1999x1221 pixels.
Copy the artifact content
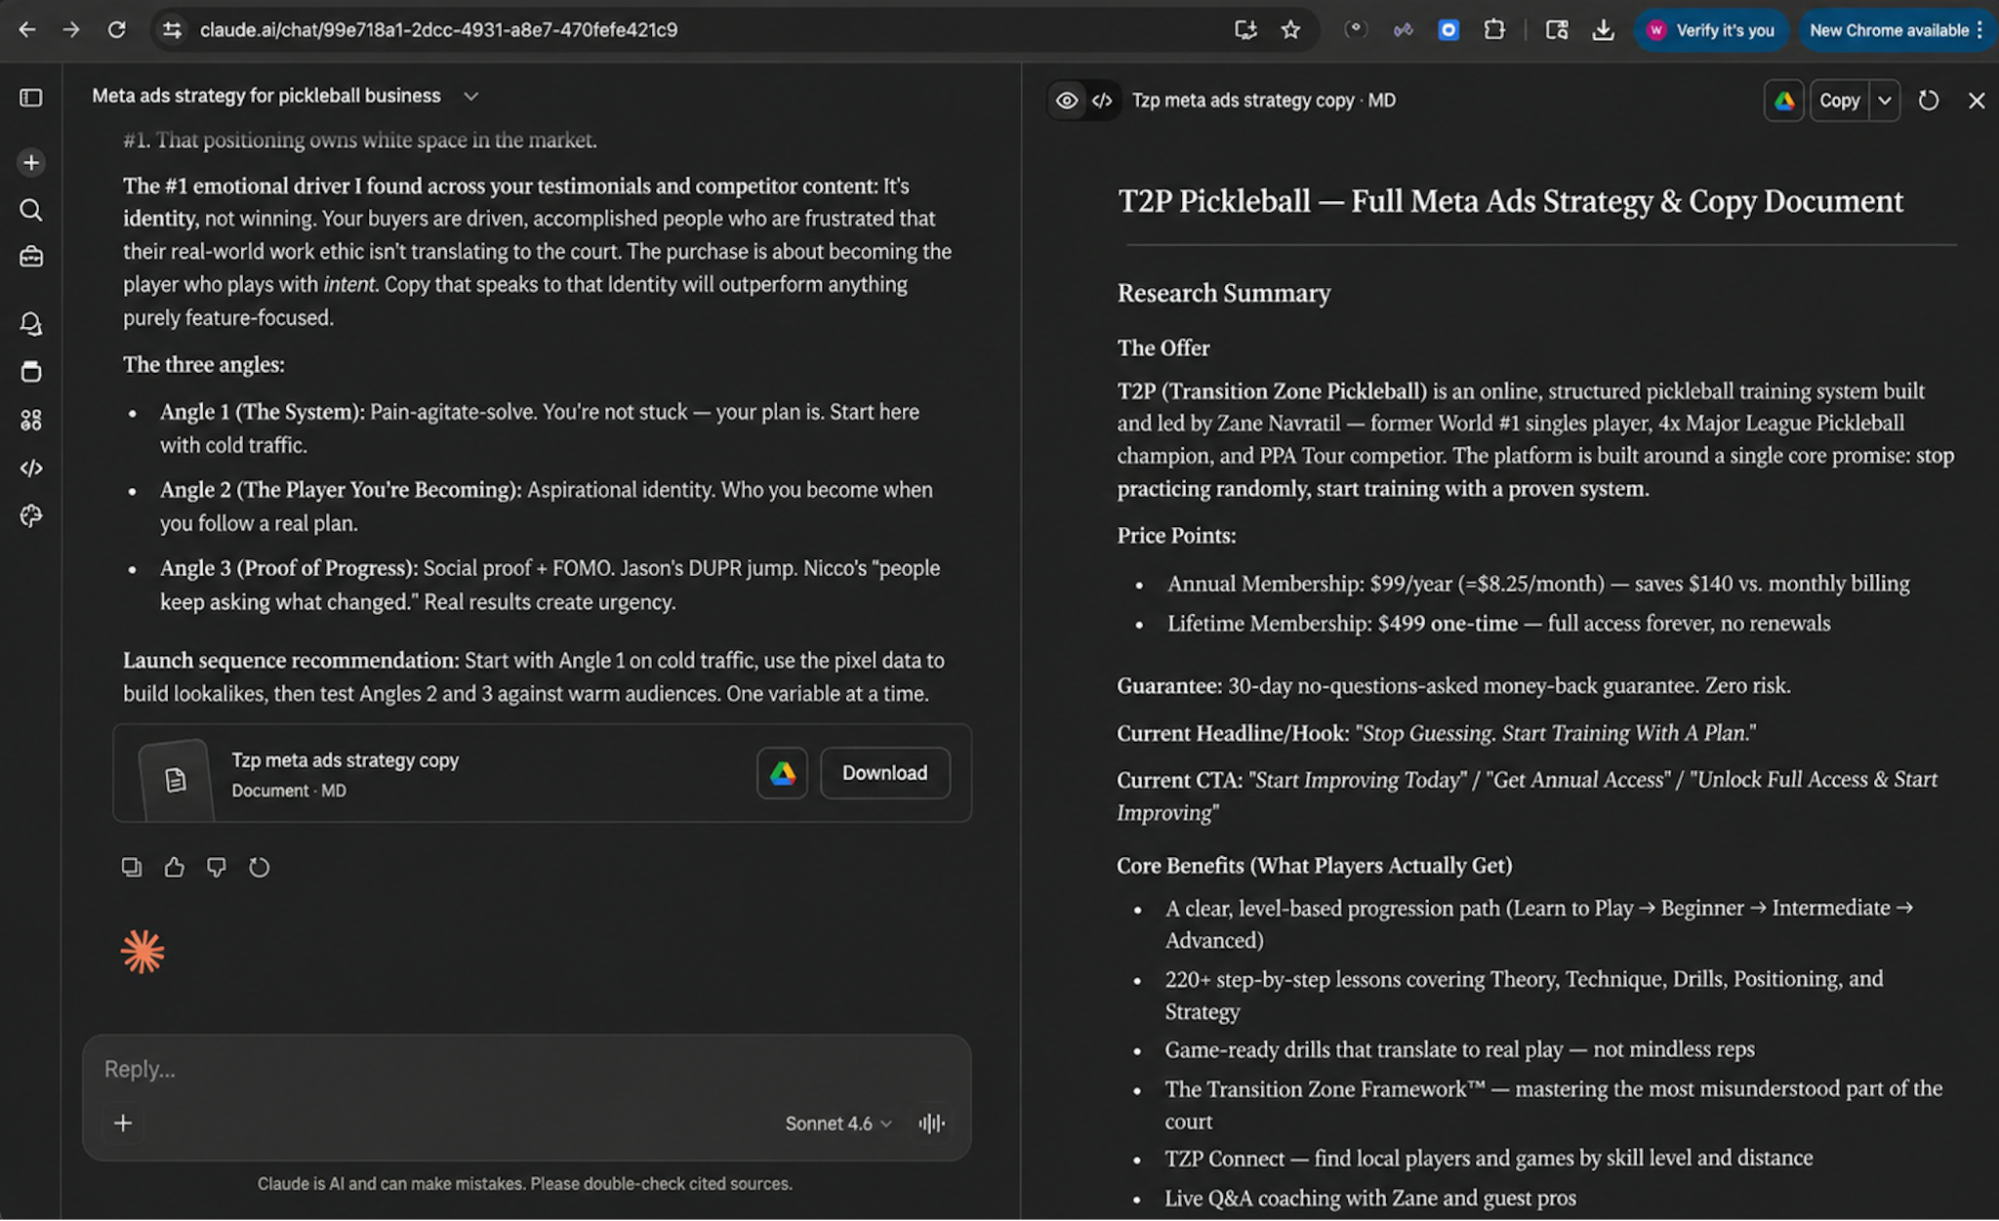(1839, 100)
